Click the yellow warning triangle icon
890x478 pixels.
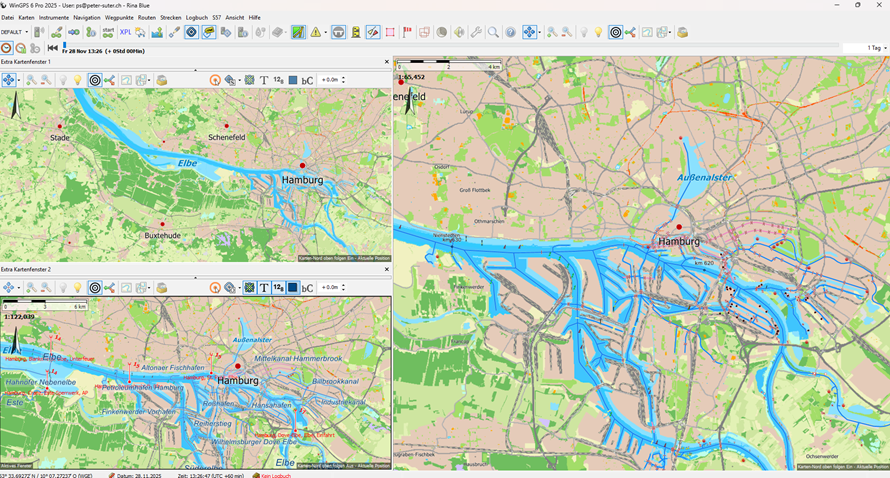(x=316, y=32)
